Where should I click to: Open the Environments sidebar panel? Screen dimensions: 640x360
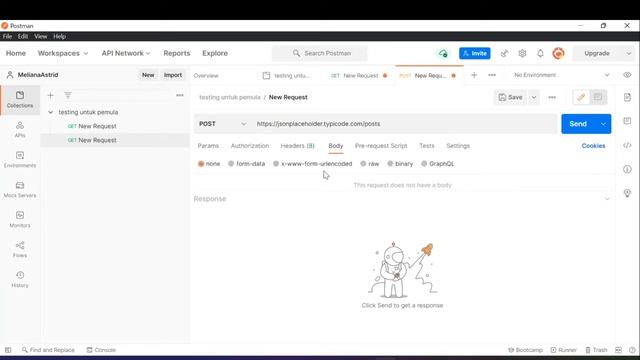tap(20, 160)
